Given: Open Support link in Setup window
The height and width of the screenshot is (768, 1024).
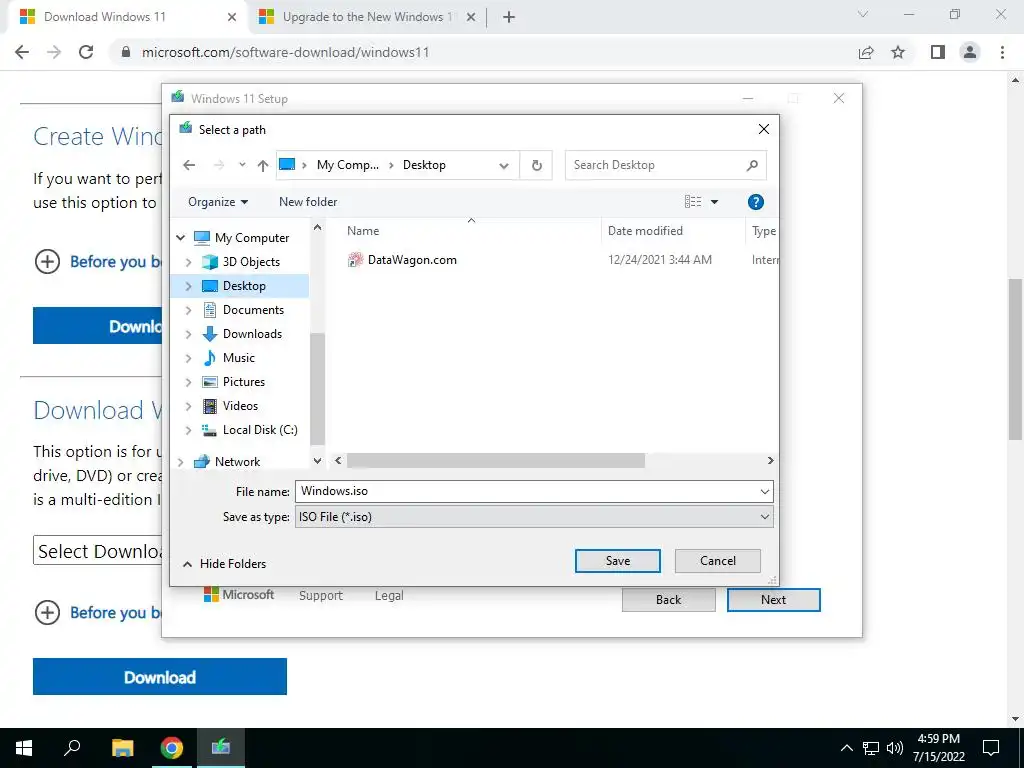Looking at the screenshot, I should point(321,596).
